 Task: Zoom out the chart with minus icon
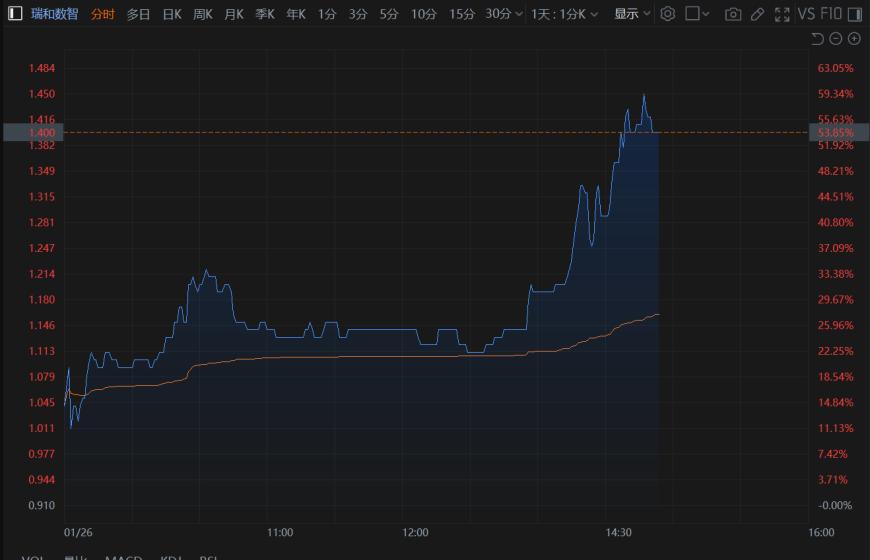coord(836,38)
